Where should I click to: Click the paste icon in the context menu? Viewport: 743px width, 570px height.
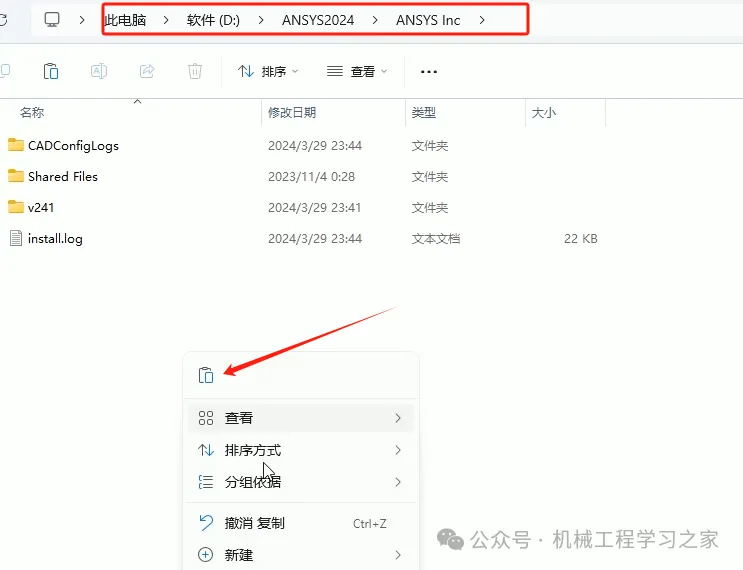tap(206, 375)
